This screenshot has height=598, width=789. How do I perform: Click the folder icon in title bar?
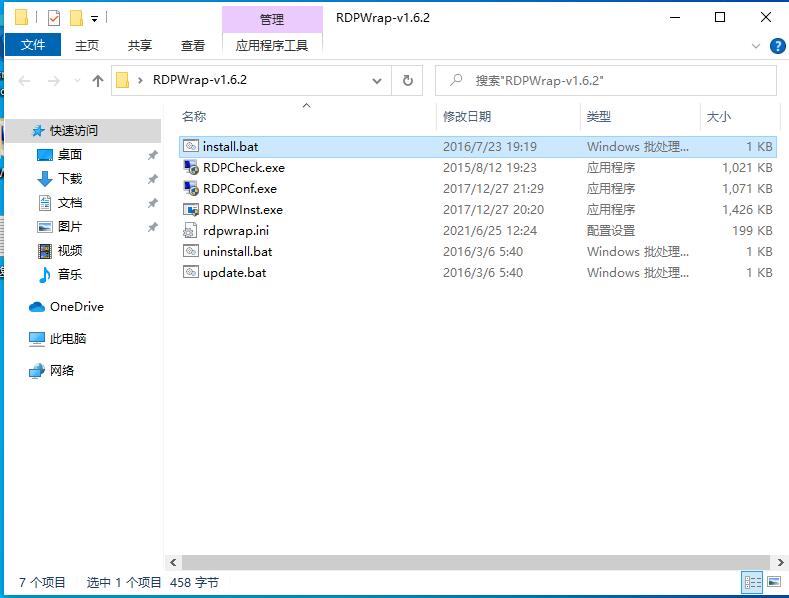[21, 18]
